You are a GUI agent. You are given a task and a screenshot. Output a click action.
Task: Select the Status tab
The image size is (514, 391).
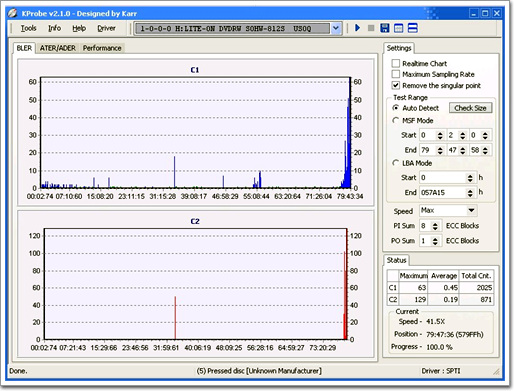[396, 260]
